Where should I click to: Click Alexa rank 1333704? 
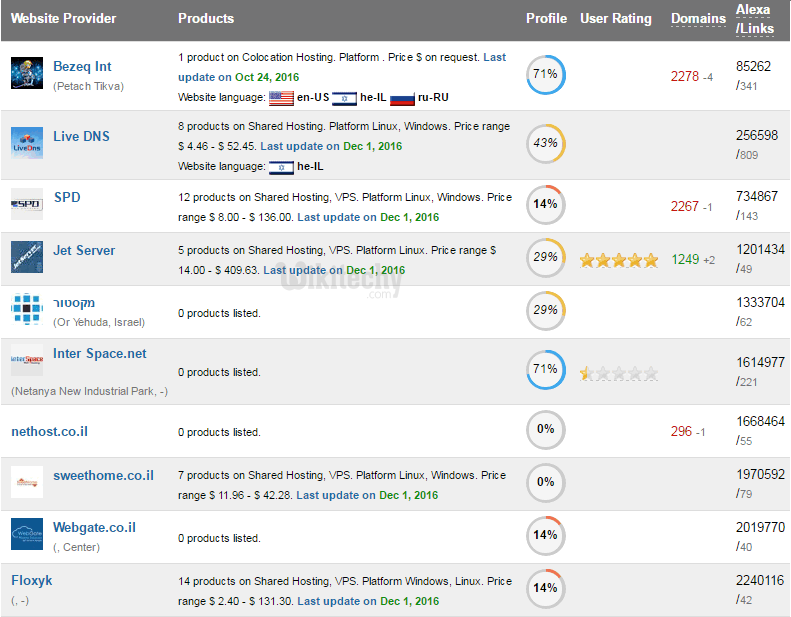[760, 303]
